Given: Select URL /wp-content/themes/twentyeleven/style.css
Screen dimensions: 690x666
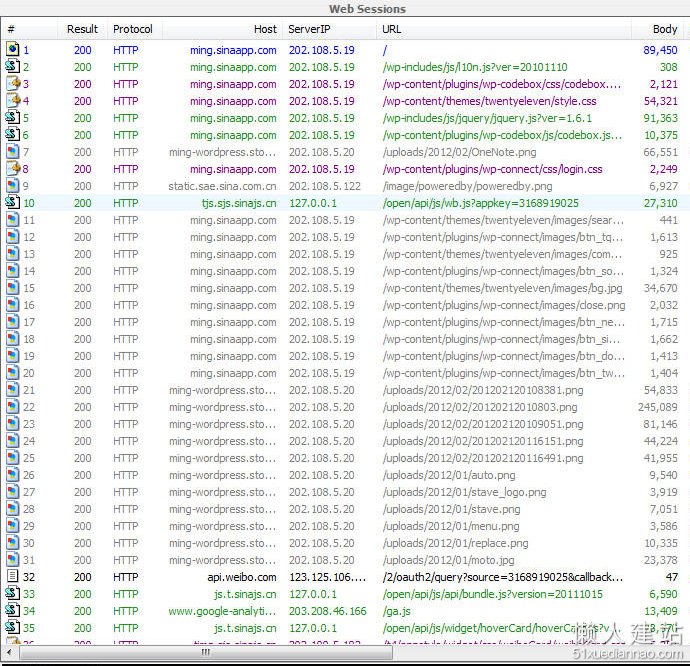Looking at the screenshot, I should point(489,101).
